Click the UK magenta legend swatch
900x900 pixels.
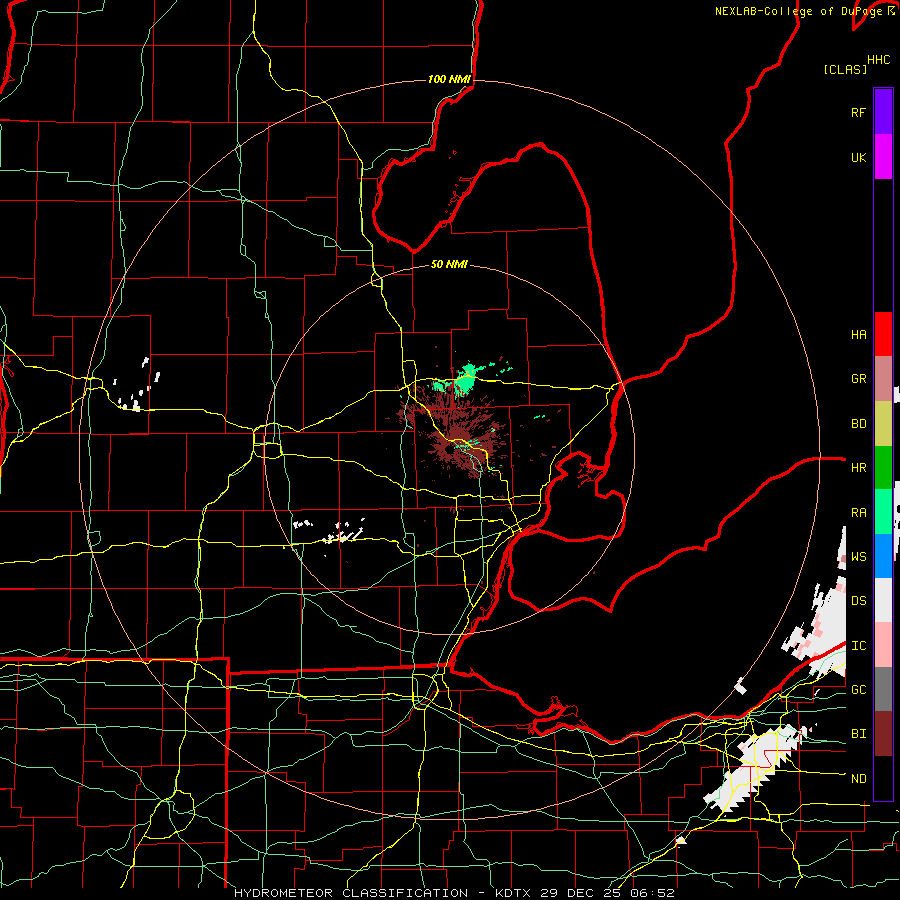(x=883, y=157)
